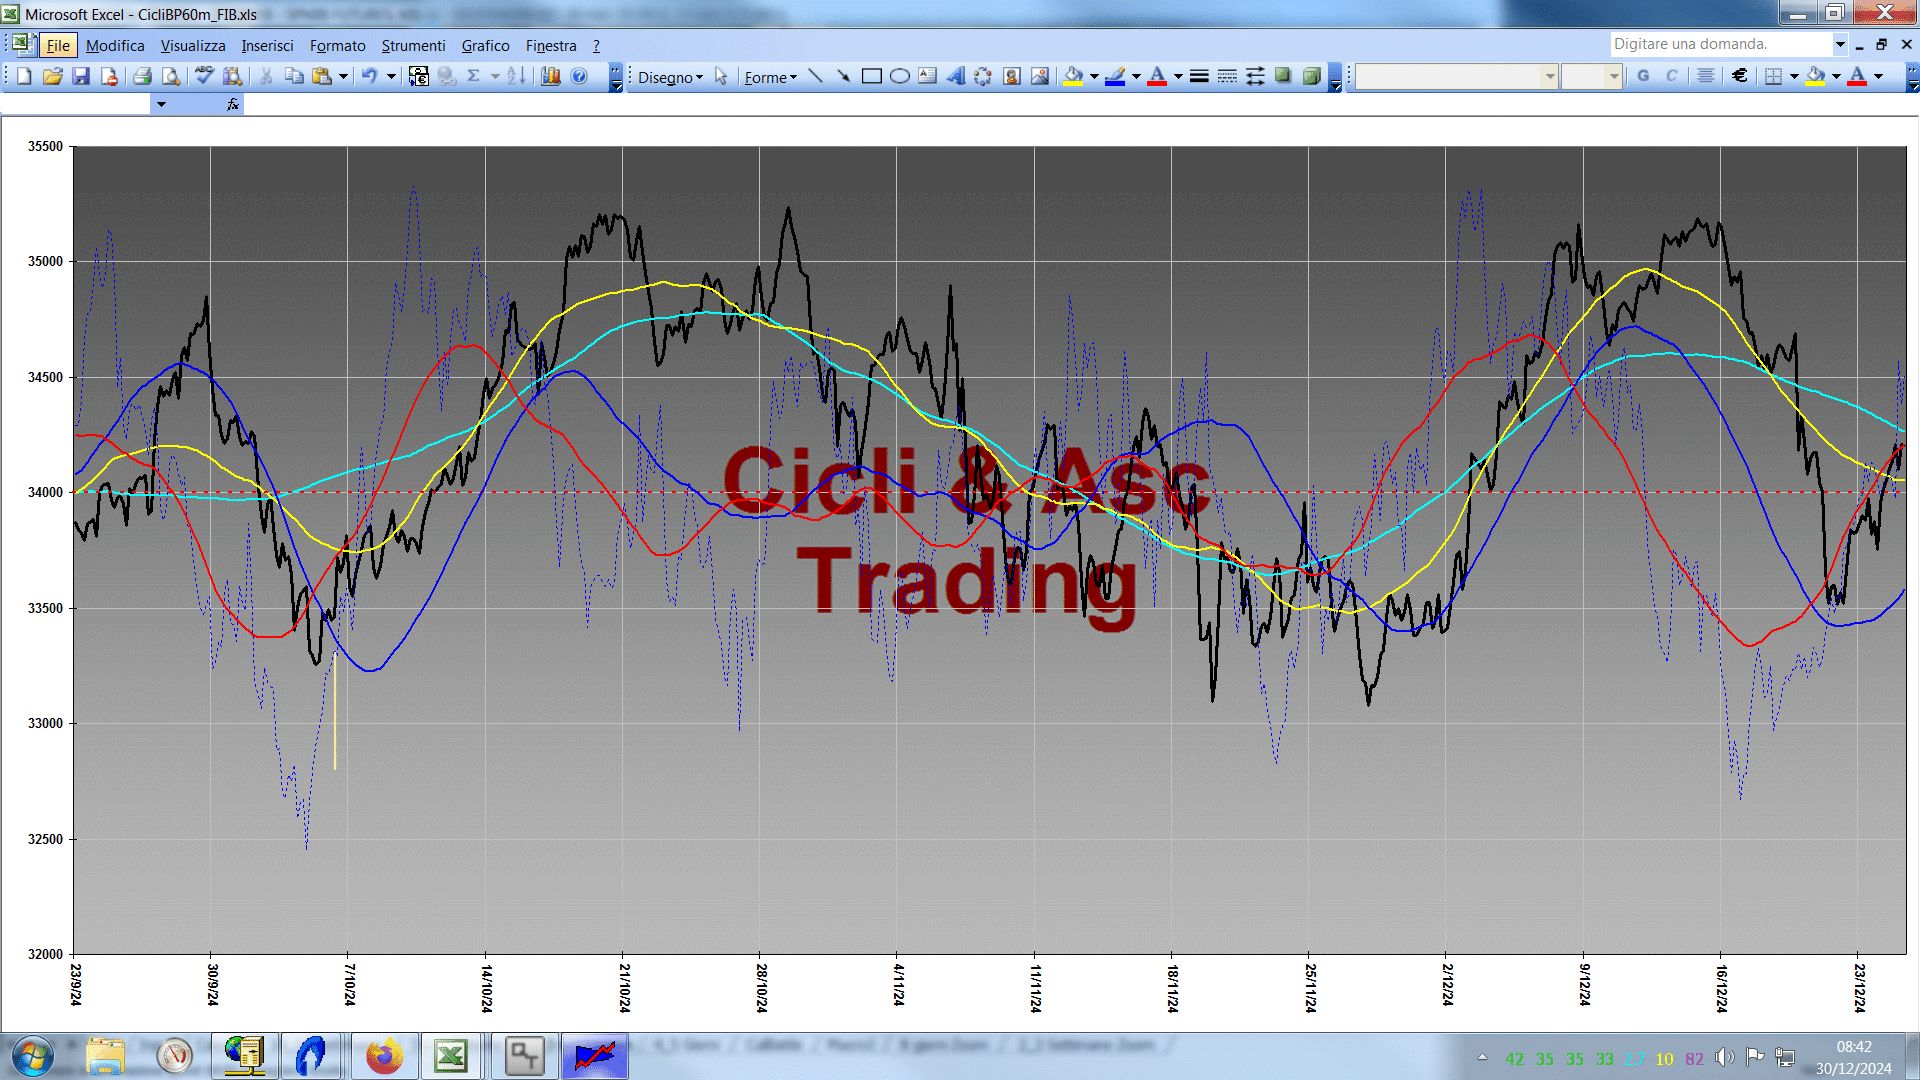Apply Euro currency format icon
Image resolution: width=1920 pixels, height=1080 pixels.
[1740, 76]
